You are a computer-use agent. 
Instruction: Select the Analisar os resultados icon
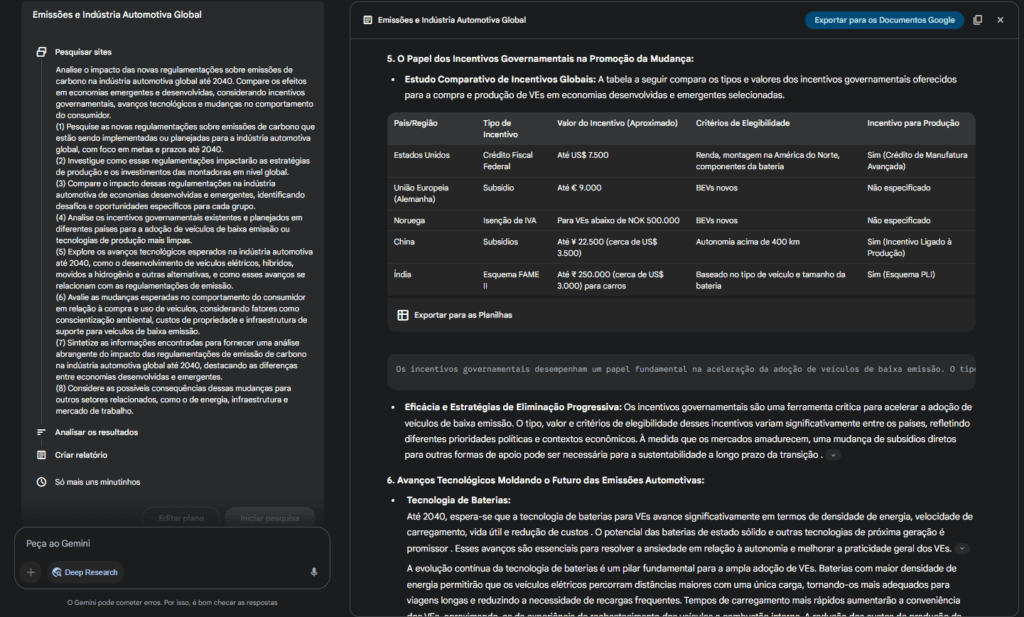(40, 433)
